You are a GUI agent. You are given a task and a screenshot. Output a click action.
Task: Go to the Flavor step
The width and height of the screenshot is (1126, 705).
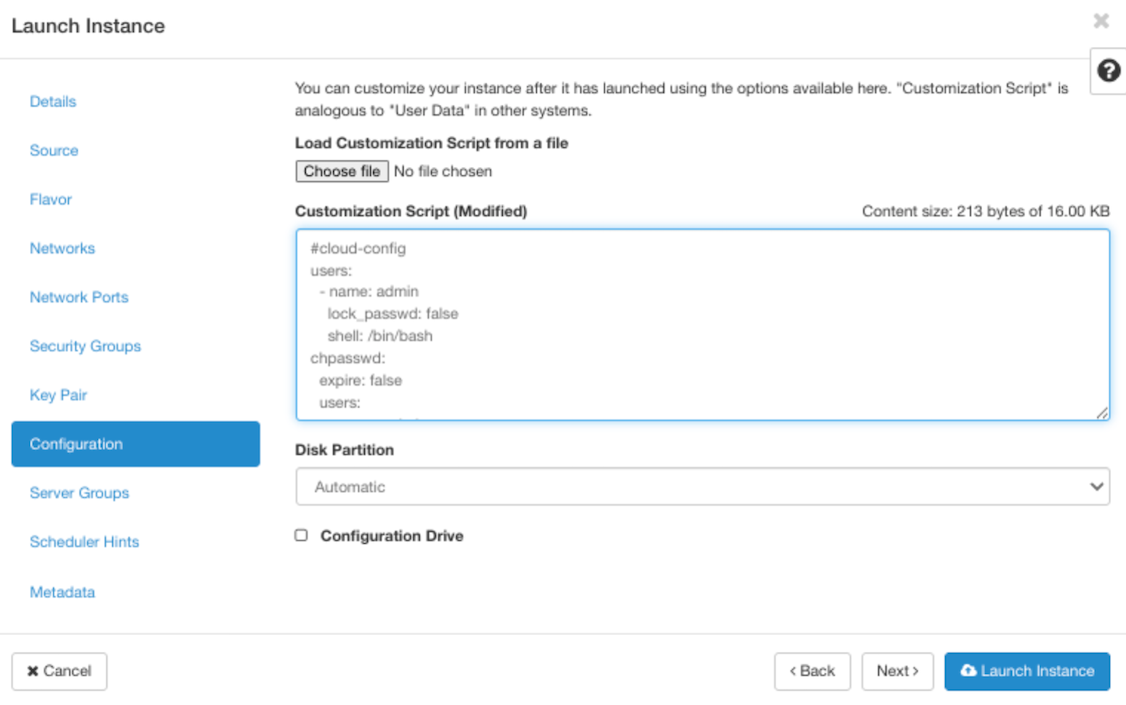50,199
